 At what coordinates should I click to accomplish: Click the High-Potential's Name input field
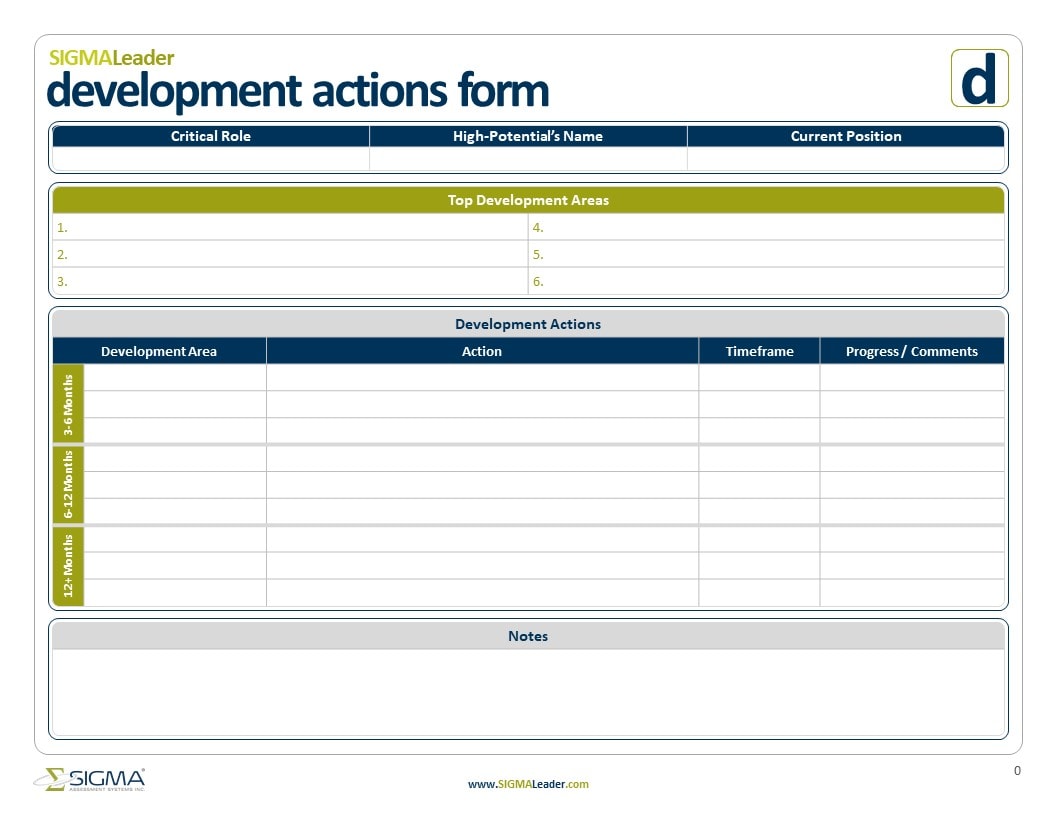pyautogui.click(x=528, y=159)
